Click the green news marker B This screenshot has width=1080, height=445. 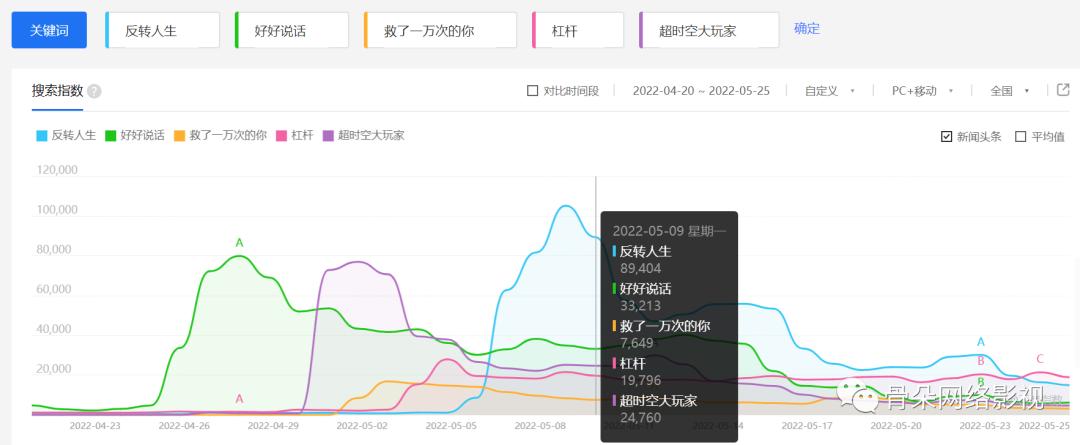[981, 381]
